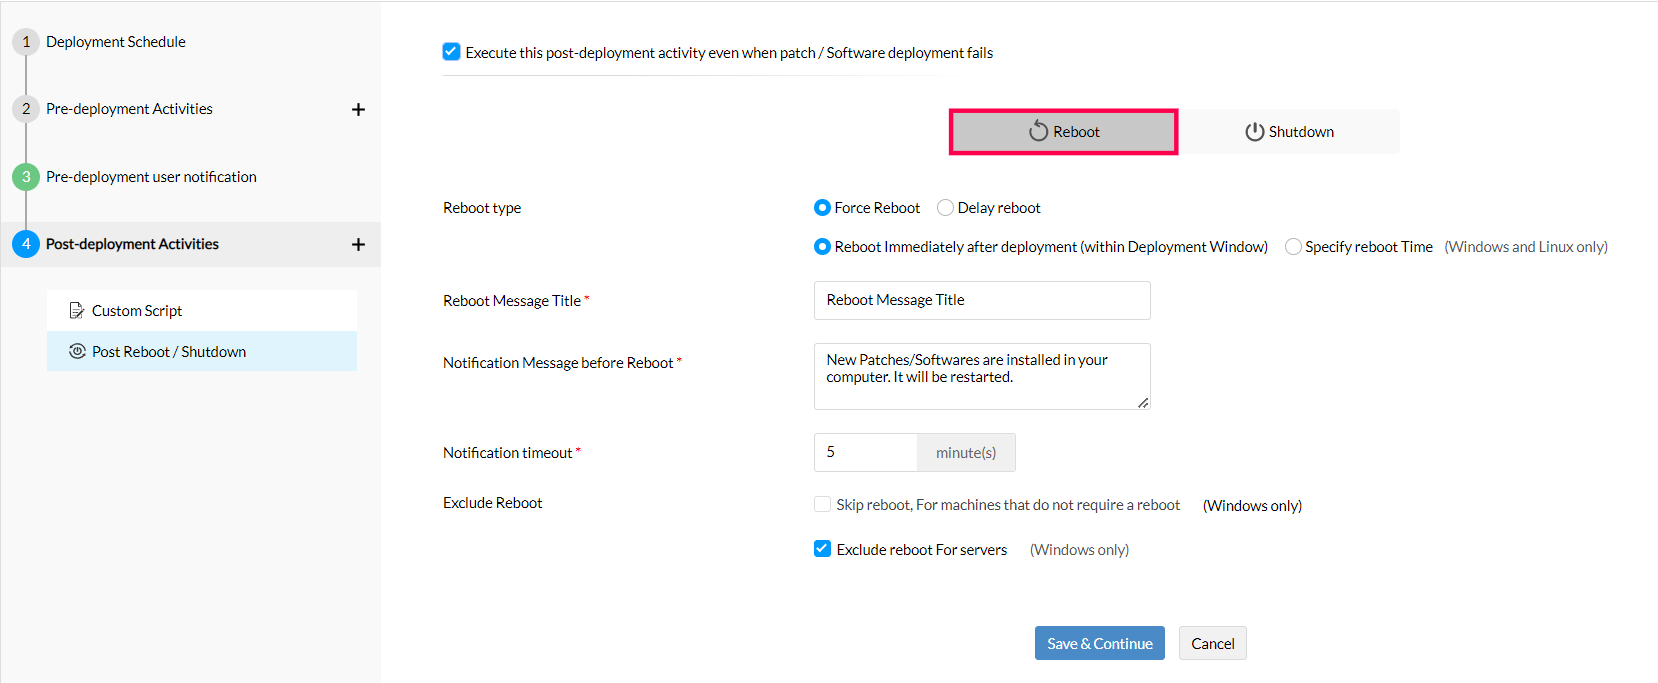
Task: Click green step 3 circle
Action: click(26, 177)
